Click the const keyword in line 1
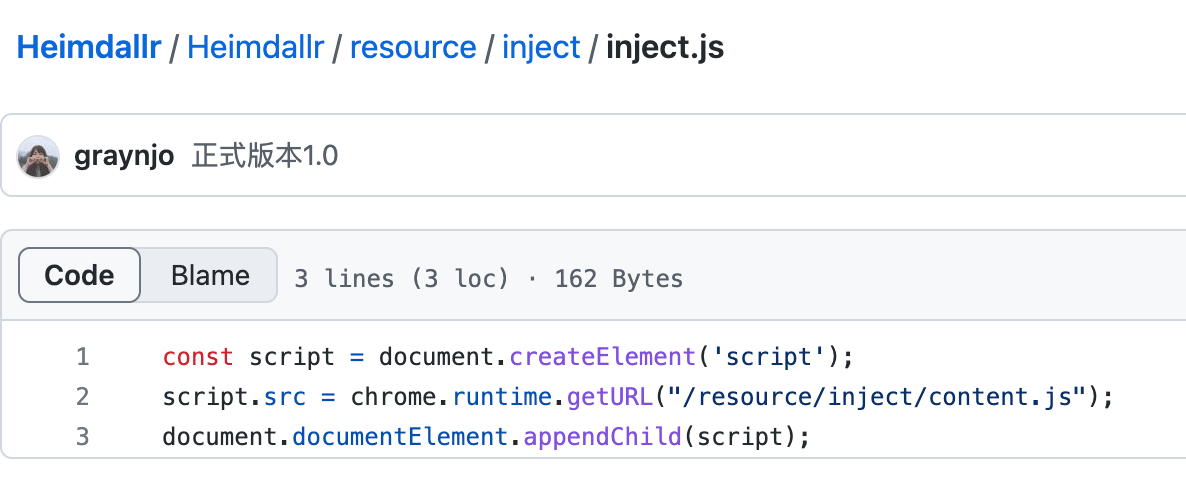 point(198,357)
